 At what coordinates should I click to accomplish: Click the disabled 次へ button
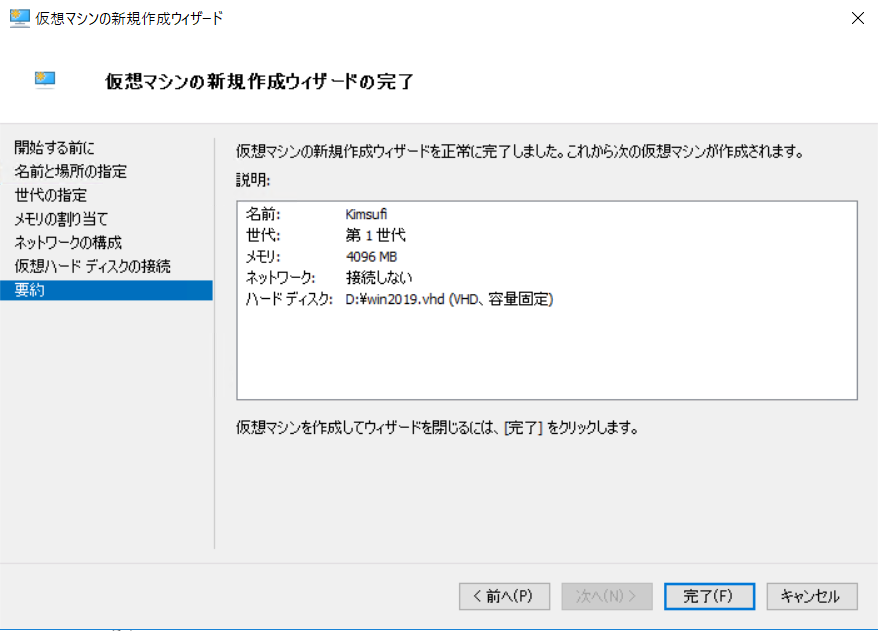click(607, 596)
